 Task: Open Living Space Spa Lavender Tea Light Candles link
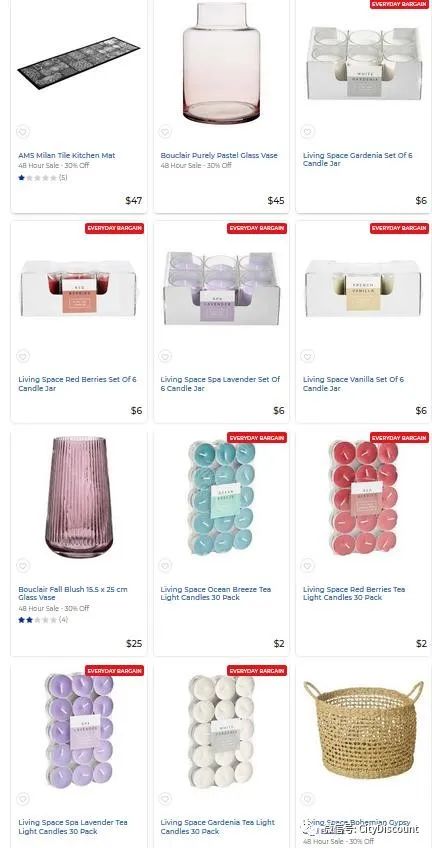click(73, 826)
